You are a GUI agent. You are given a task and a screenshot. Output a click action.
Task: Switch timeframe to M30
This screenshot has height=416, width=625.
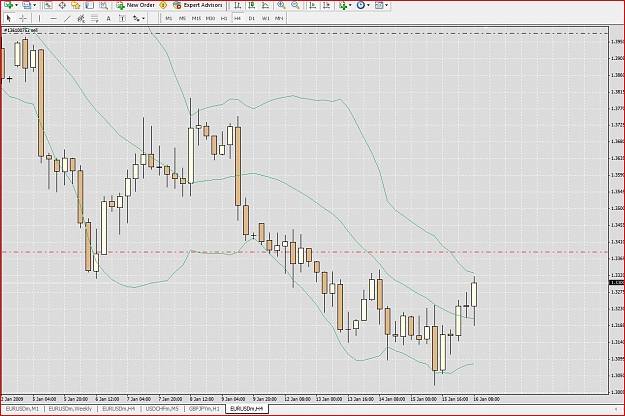tap(210, 18)
